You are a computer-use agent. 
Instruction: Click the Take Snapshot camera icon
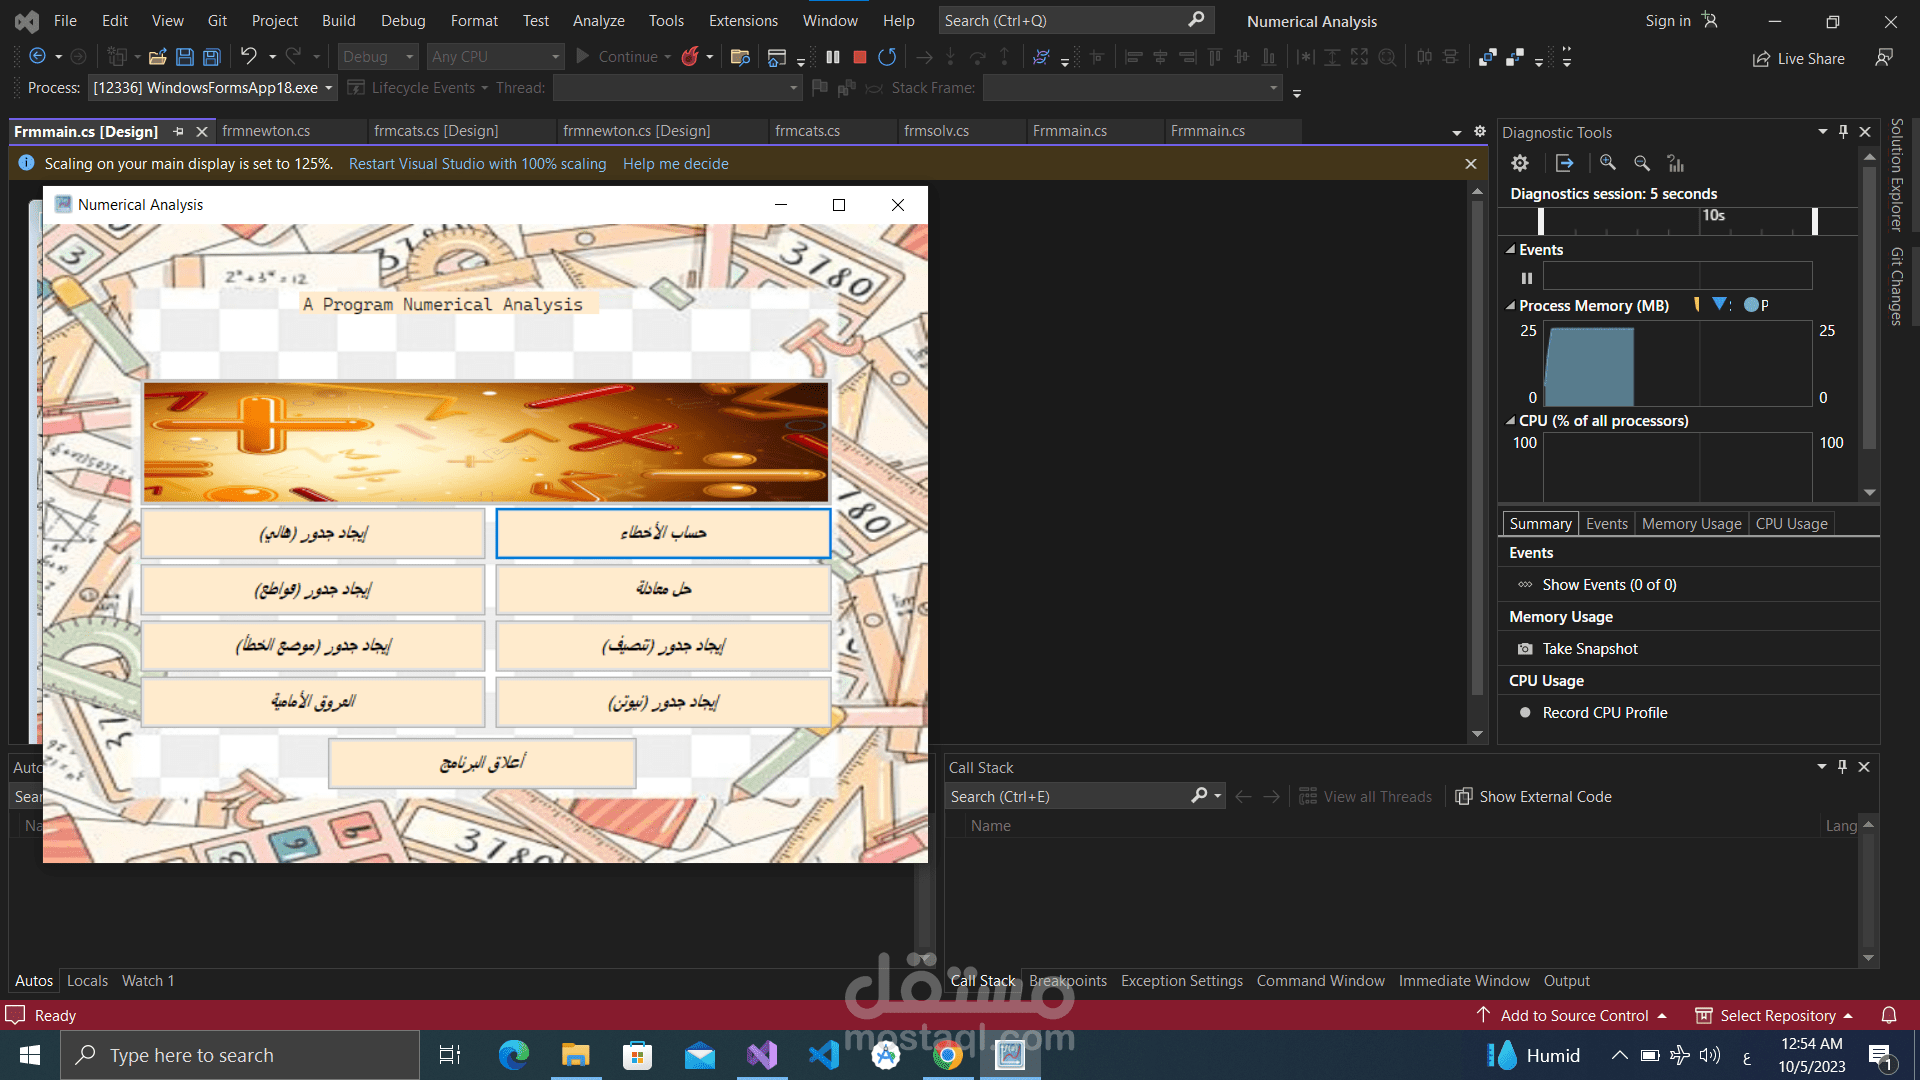1525,649
